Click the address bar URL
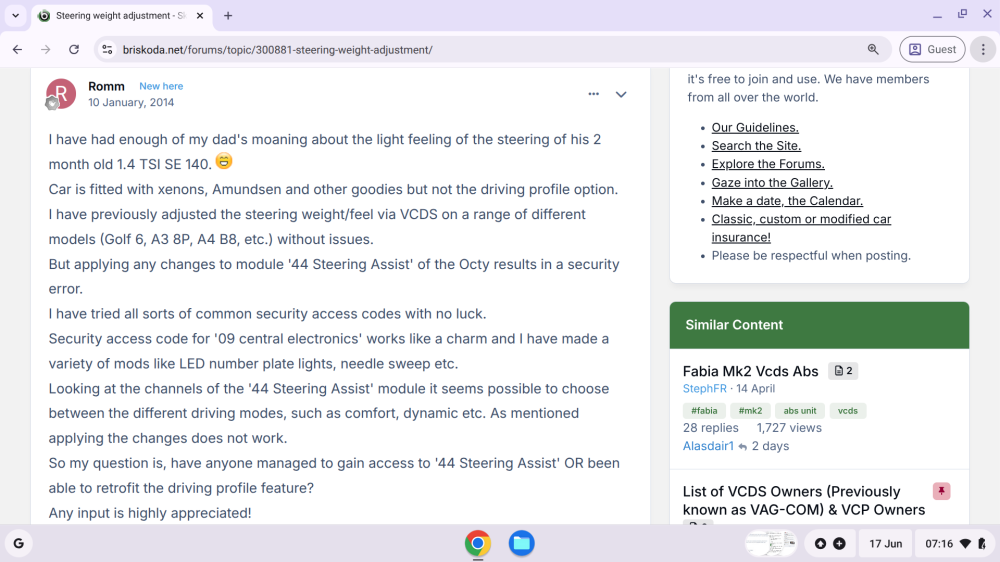 [x=277, y=49]
